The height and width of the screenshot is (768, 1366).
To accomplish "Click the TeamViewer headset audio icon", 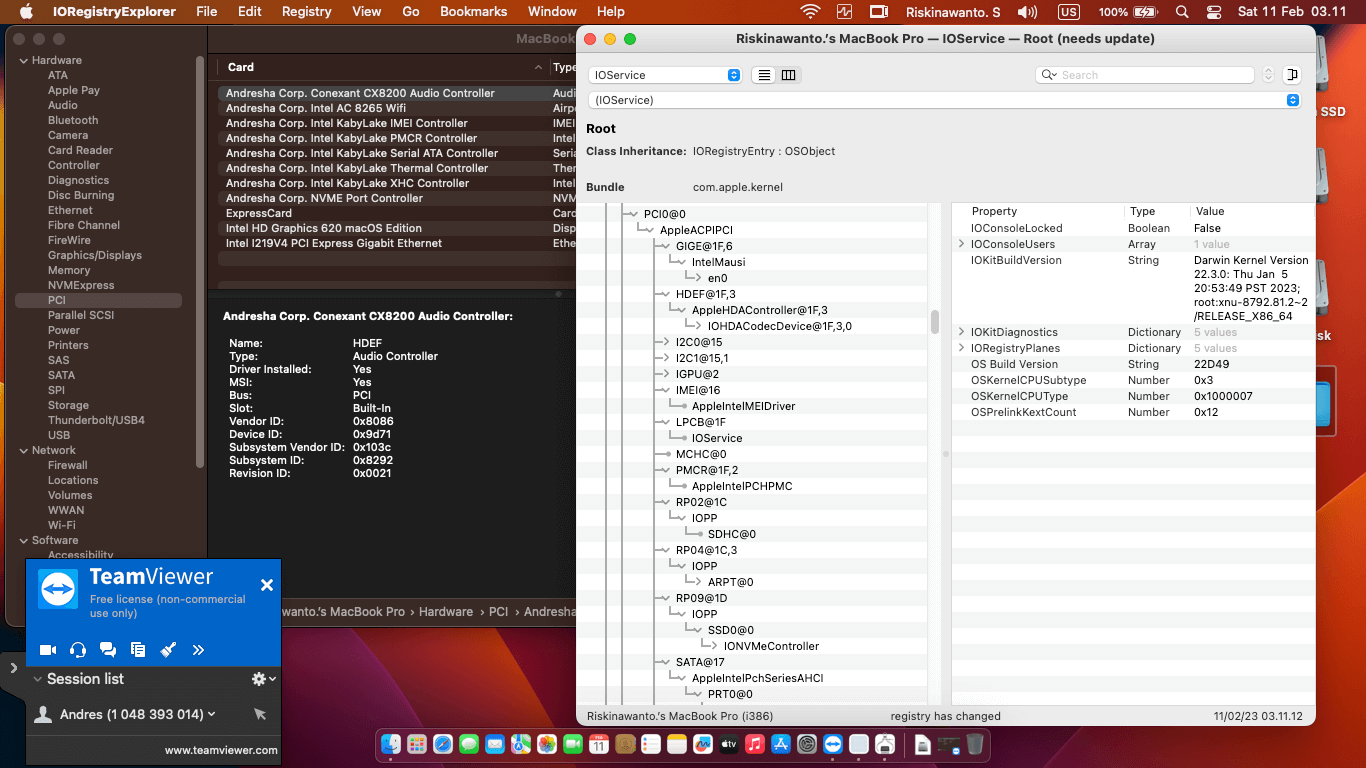I will tap(78, 650).
